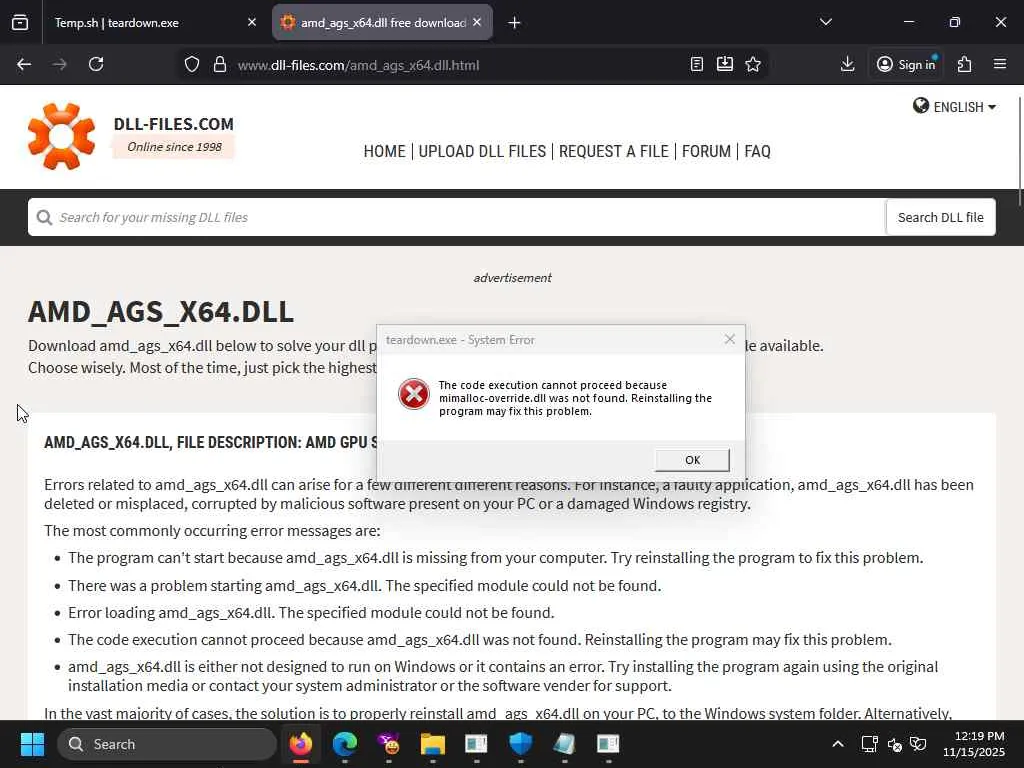The width and height of the screenshot is (1024, 768).
Task: Open the Windows Start menu
Action: pos(32,744)
